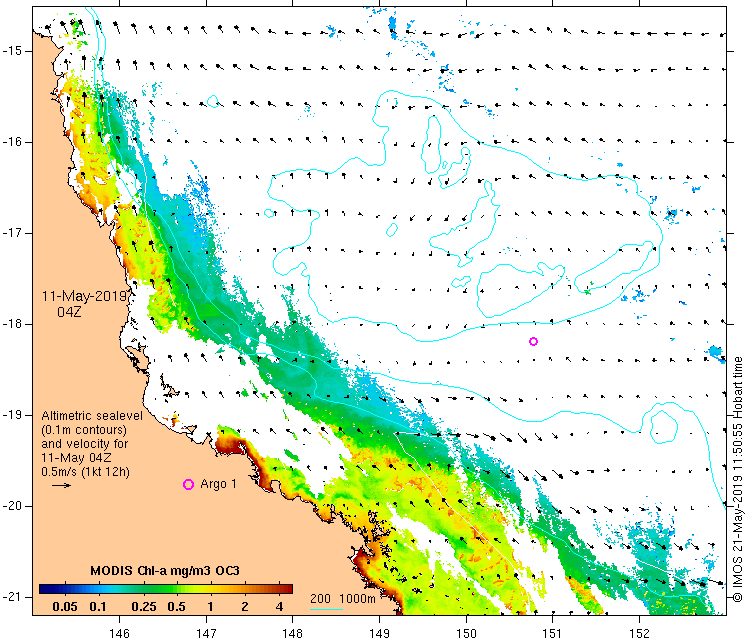Click the '11-May-2019' date label
Image resolution: width=750 pixels, height=640 pixels.
pyautogui.click(x=84, y=297)
